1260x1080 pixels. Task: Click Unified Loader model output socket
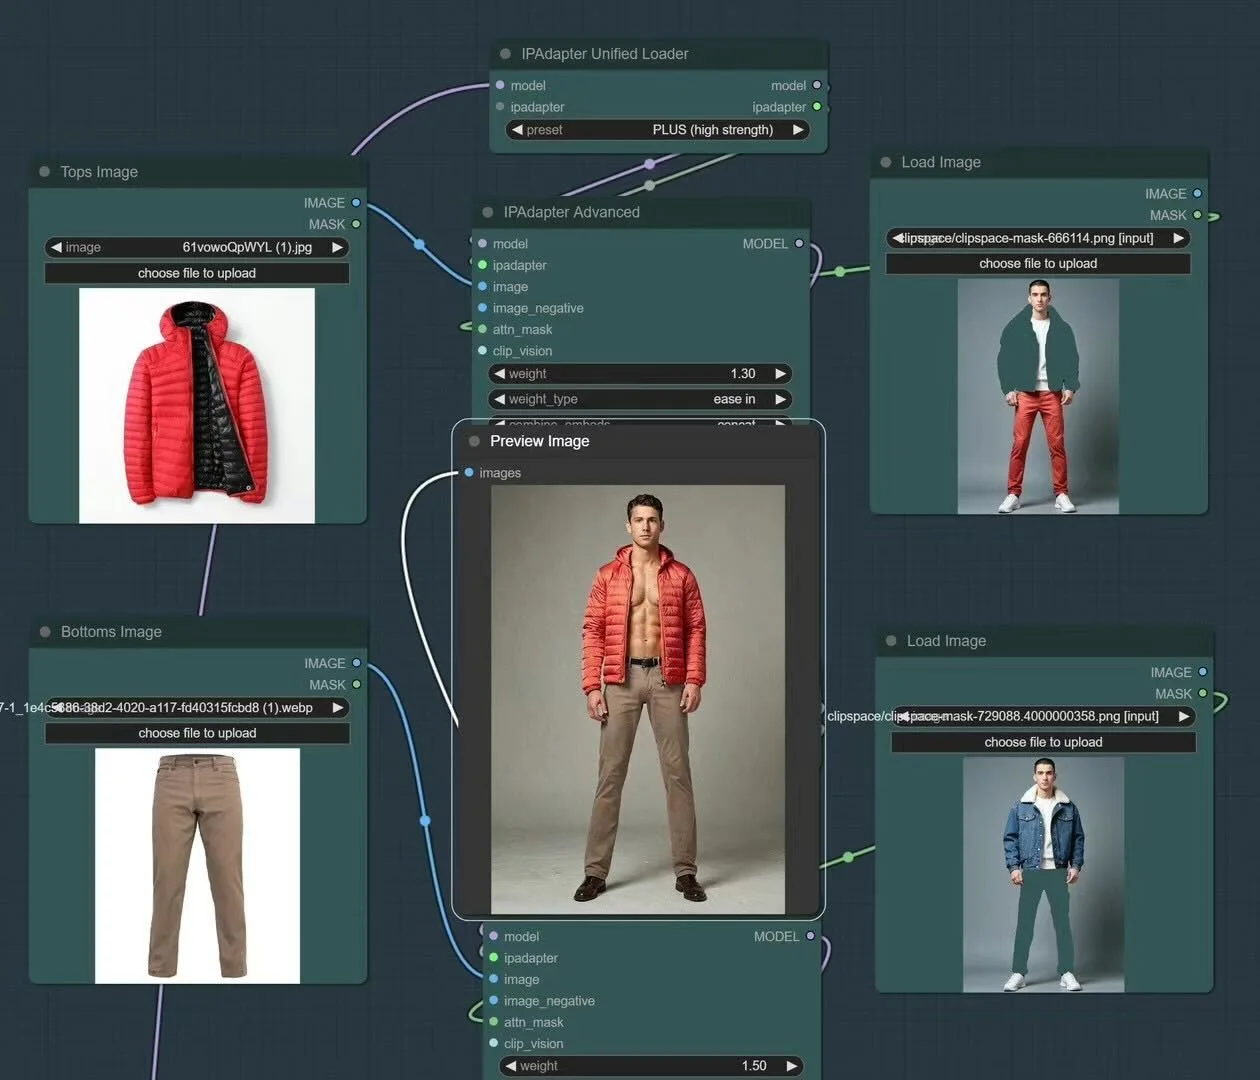coord(817,85)
